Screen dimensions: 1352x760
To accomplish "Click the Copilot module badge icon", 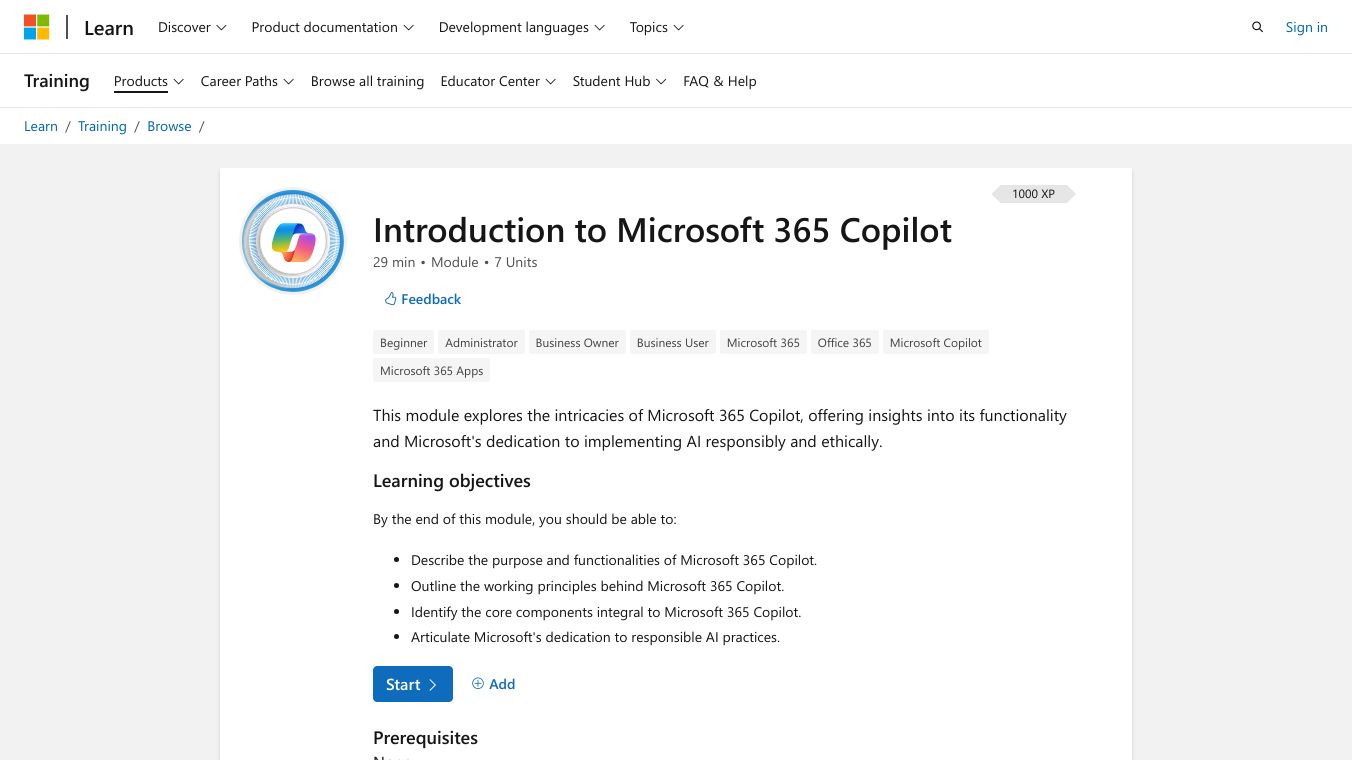I will click(293, 241).
